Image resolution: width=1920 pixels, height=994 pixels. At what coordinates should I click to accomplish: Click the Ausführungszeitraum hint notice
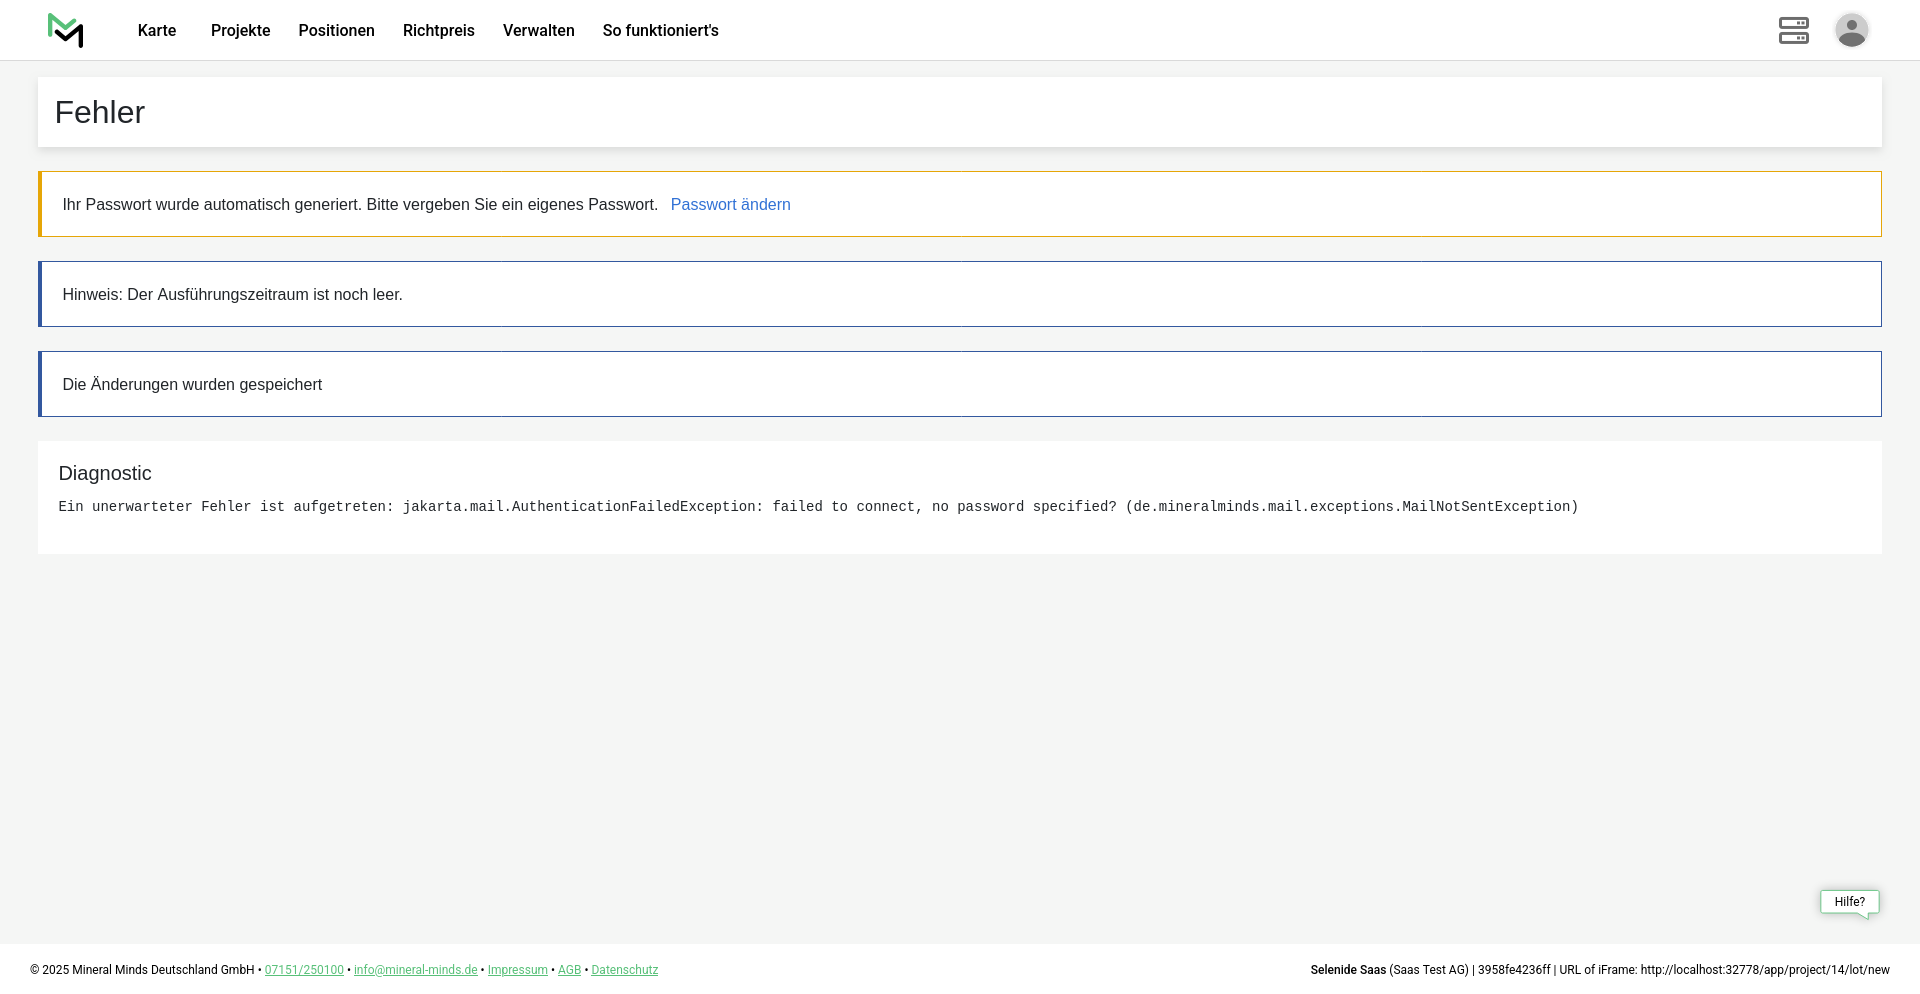(x=232, y=295)
